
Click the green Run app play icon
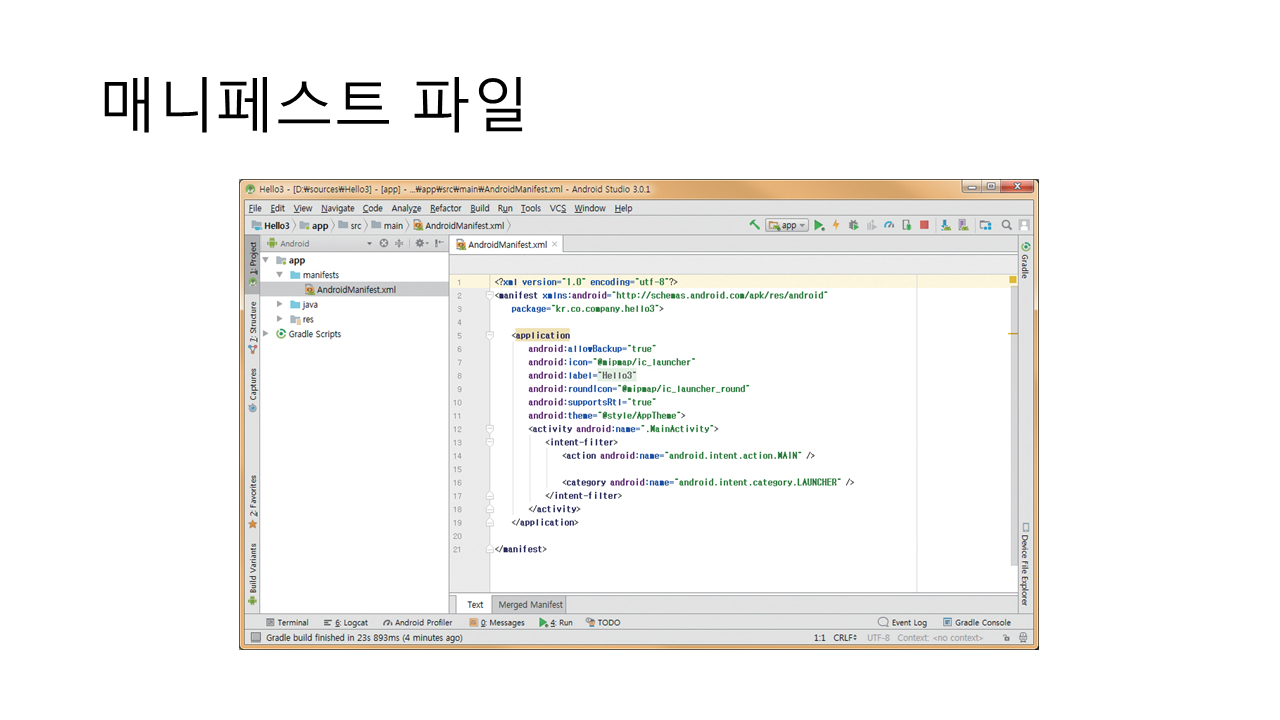point(819,226)
